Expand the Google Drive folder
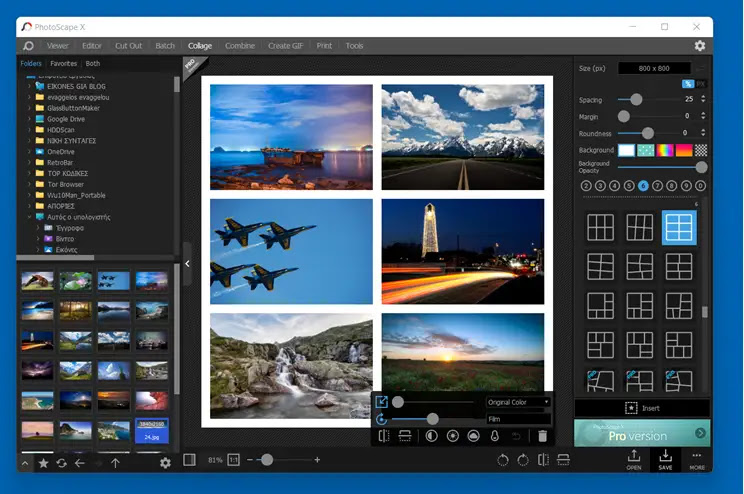 tap(30, 119)
